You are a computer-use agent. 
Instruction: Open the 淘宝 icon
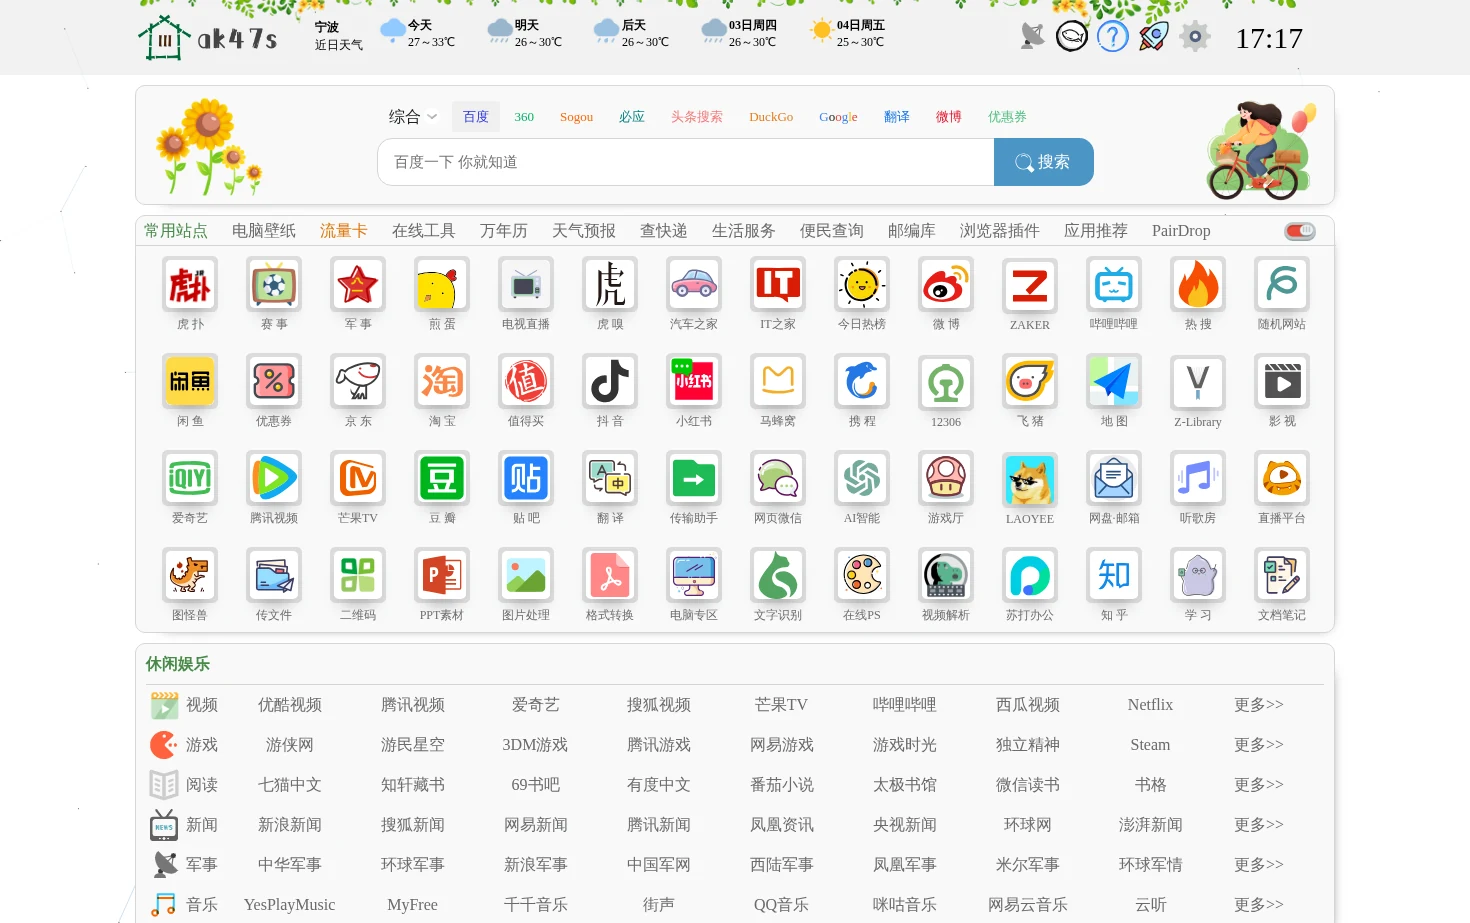[x=442, y=382]
